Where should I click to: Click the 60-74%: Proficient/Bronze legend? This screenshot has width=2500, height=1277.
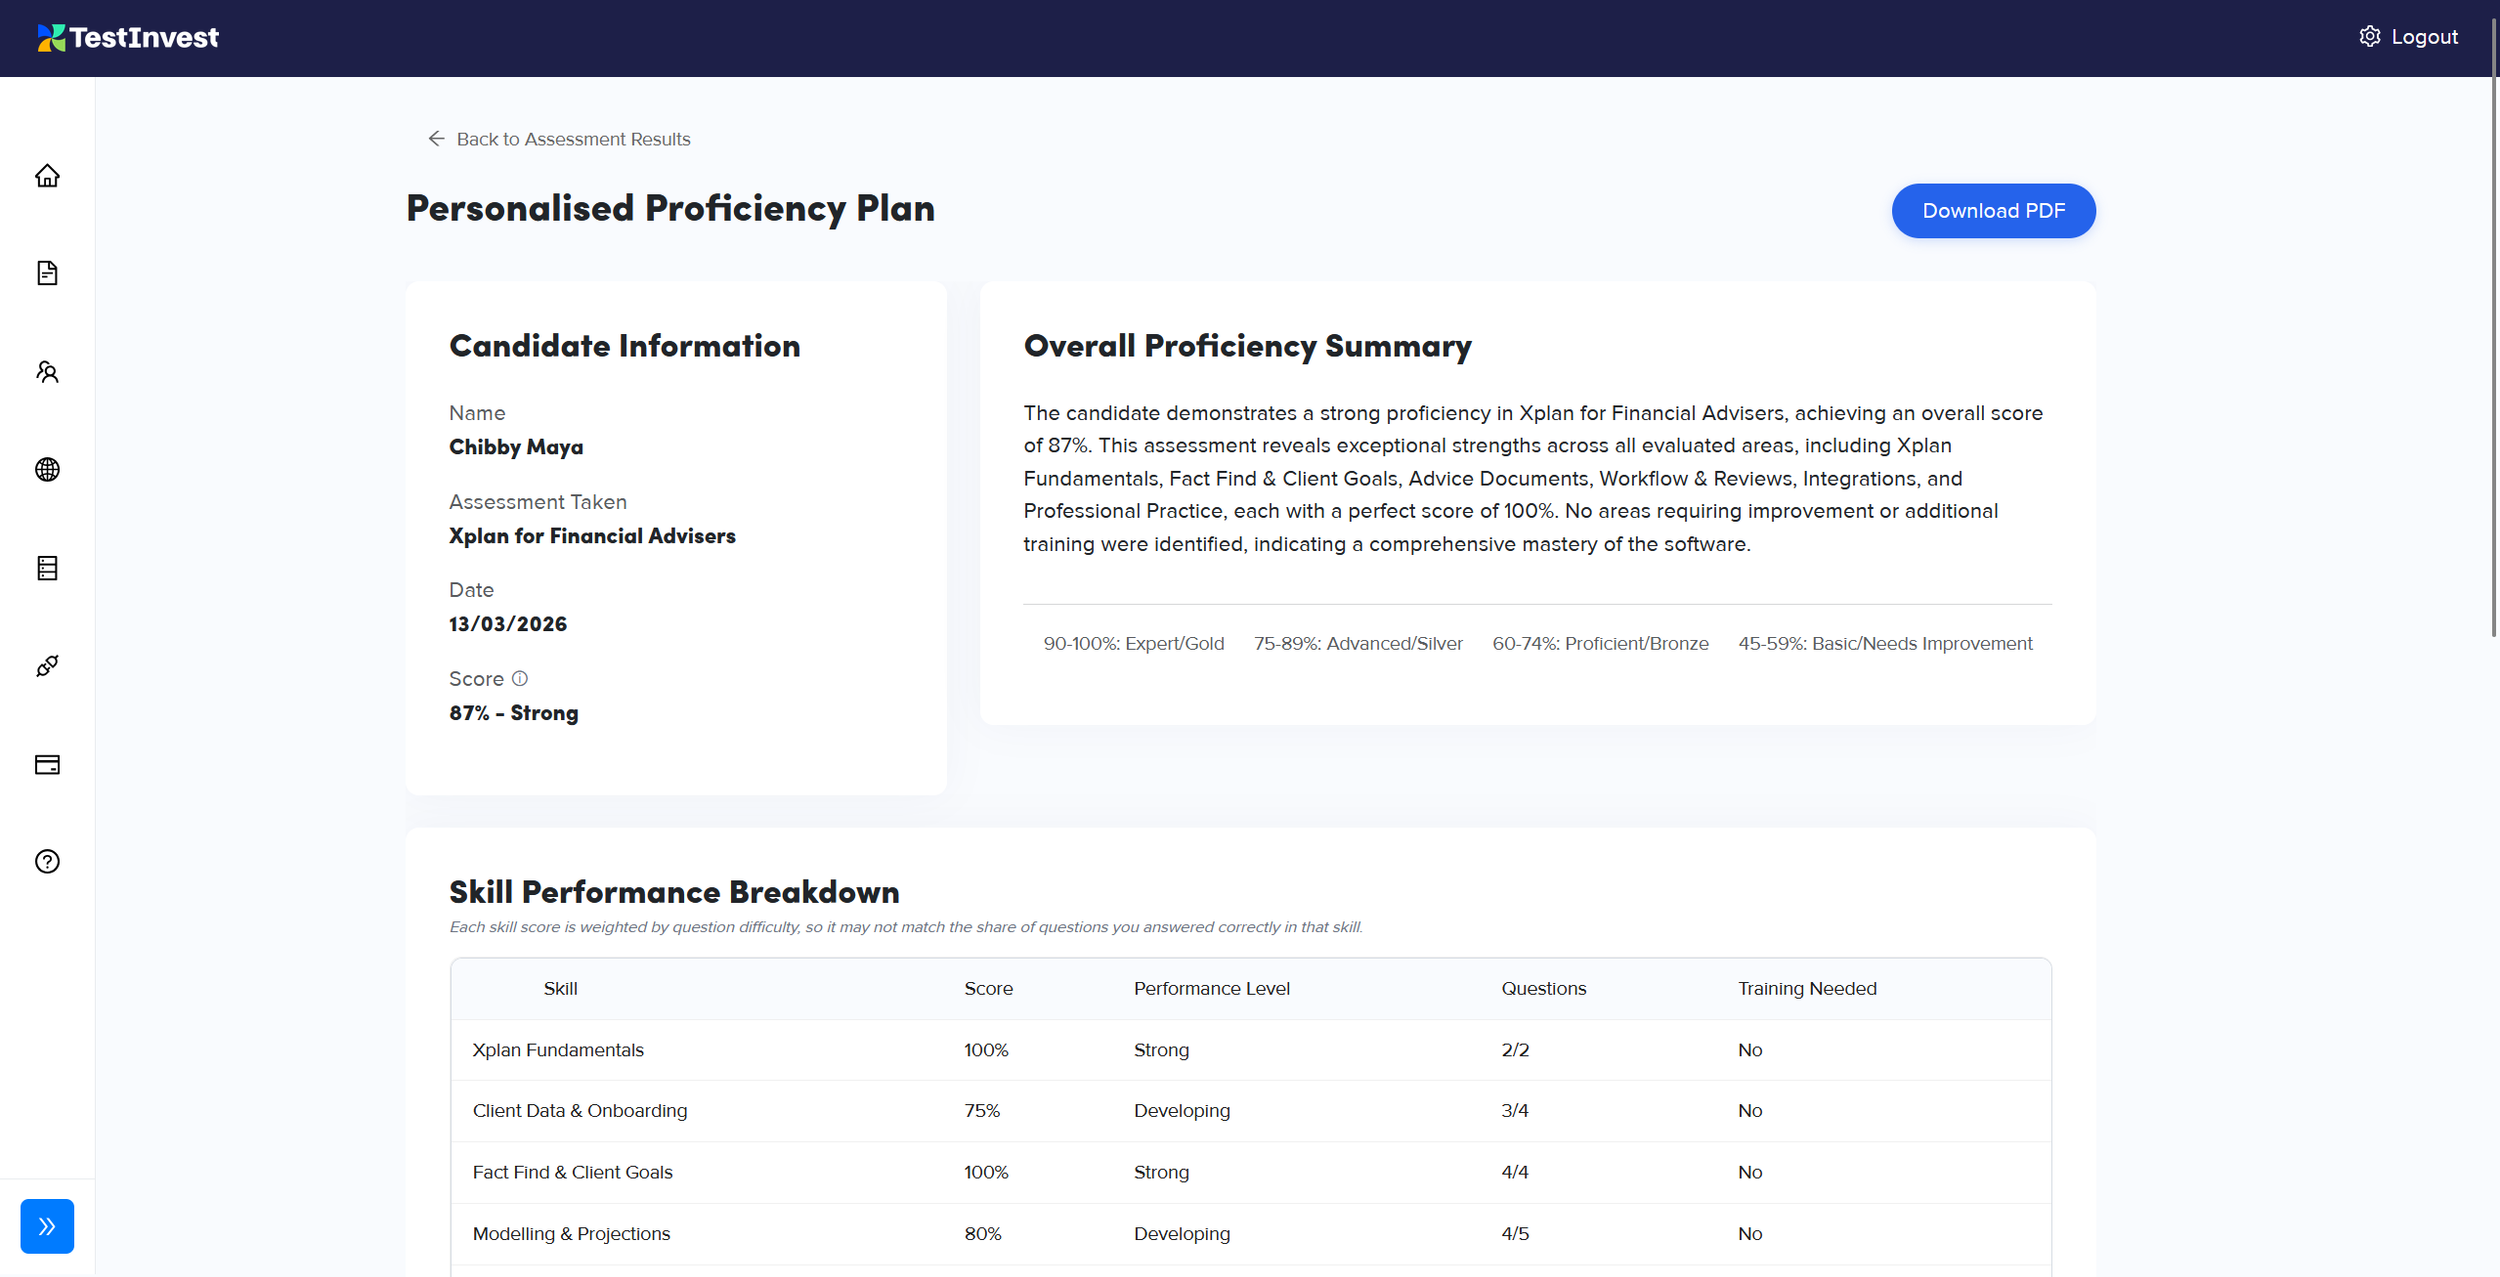tap(1600, 644)
